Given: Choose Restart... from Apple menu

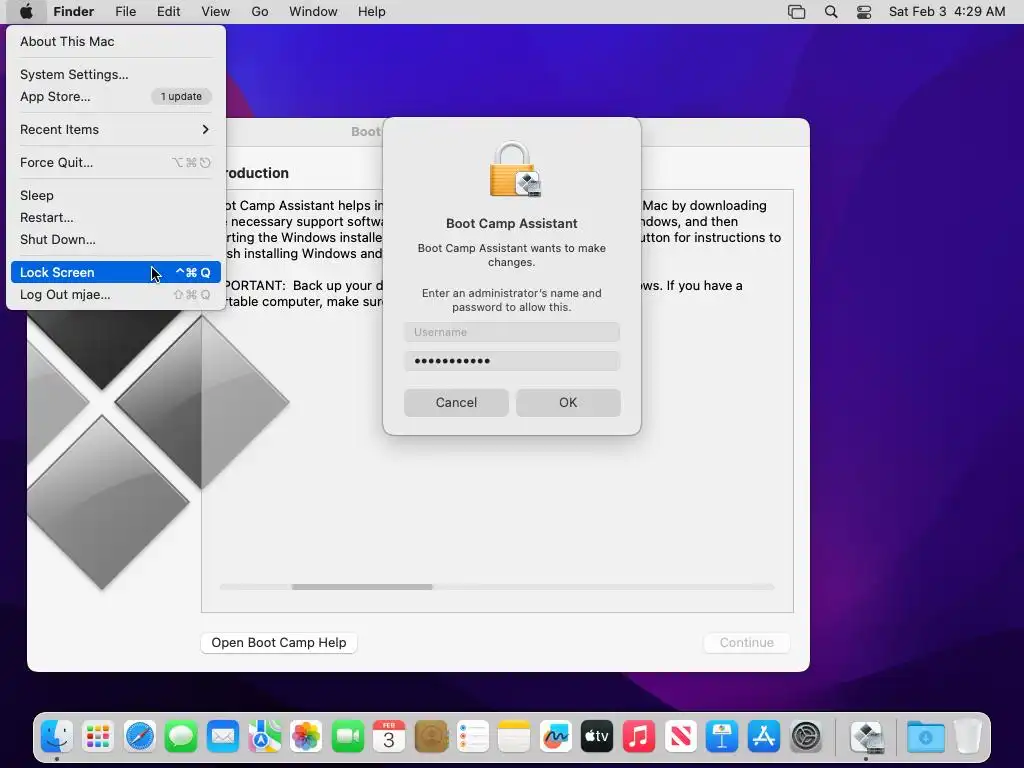Looking at the screenshot, I should 116,217.
